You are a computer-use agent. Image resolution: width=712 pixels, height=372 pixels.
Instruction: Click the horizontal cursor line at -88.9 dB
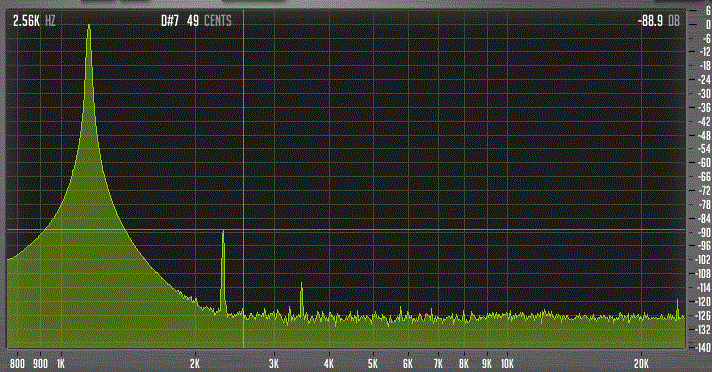click(x=346, y=230)
